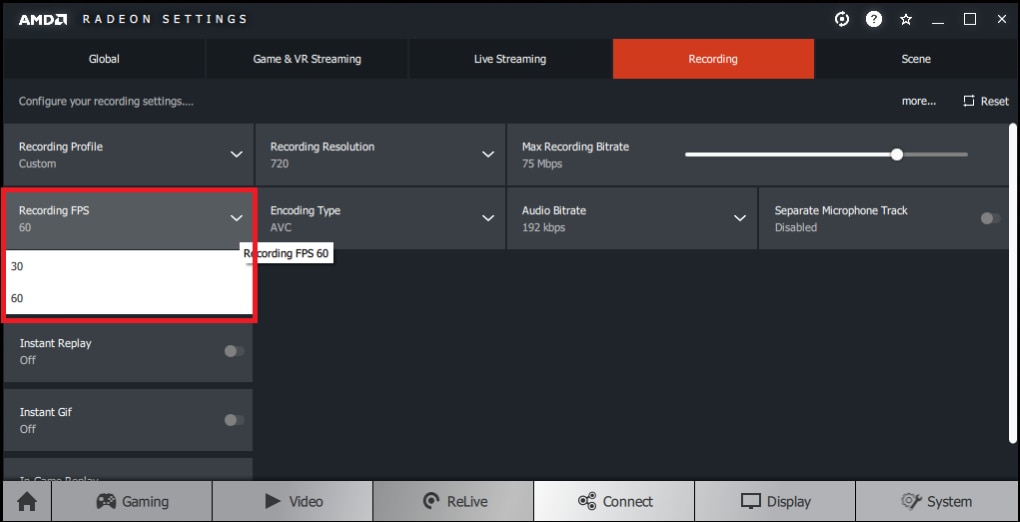The height and width of the screenshot is (522, 1020).
Task: Open the Gaming section
Action: click(x=132, y=501)
